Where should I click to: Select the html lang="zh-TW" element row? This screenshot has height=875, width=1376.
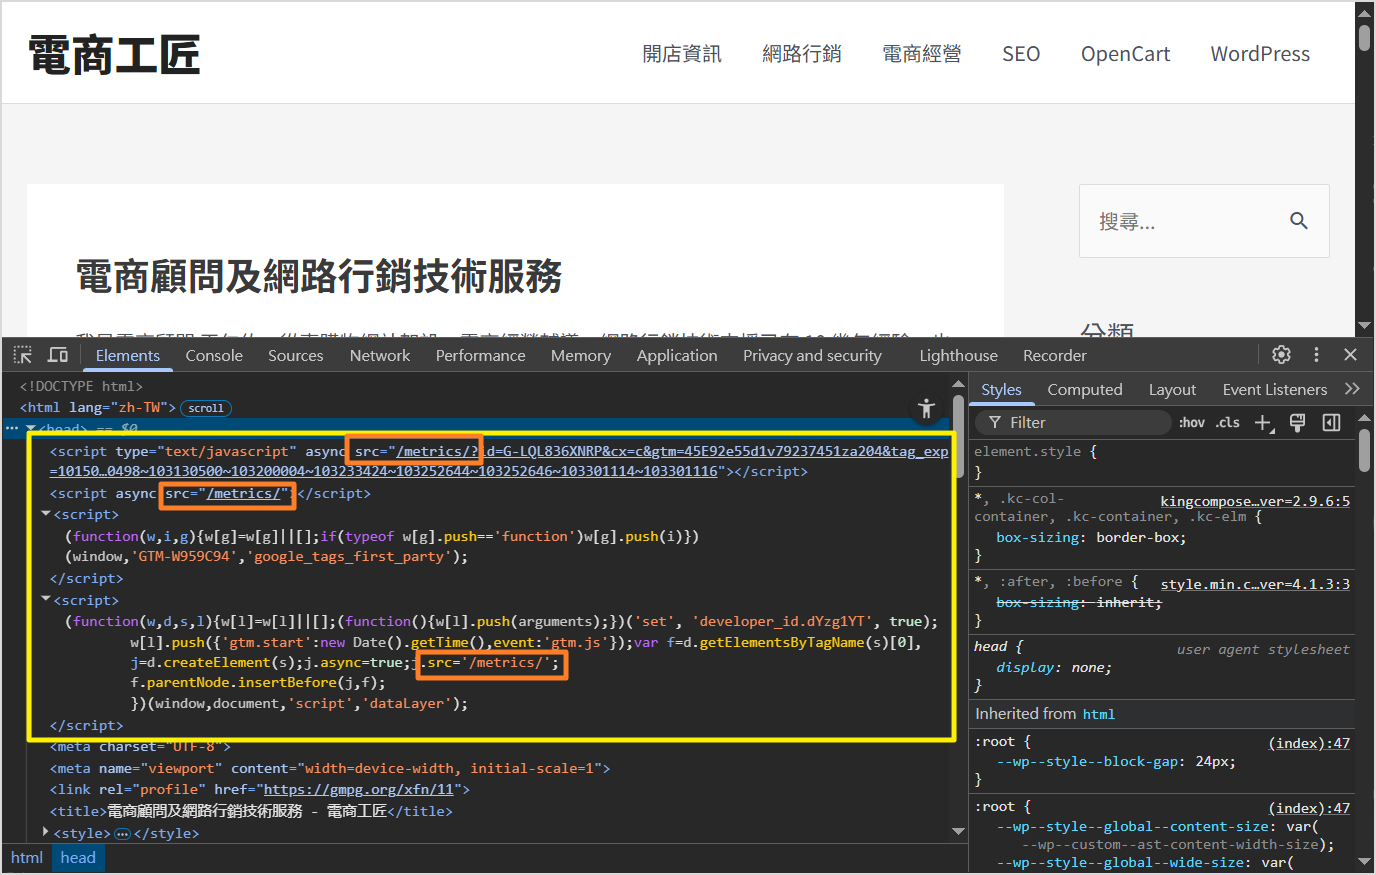pos(486,408)
